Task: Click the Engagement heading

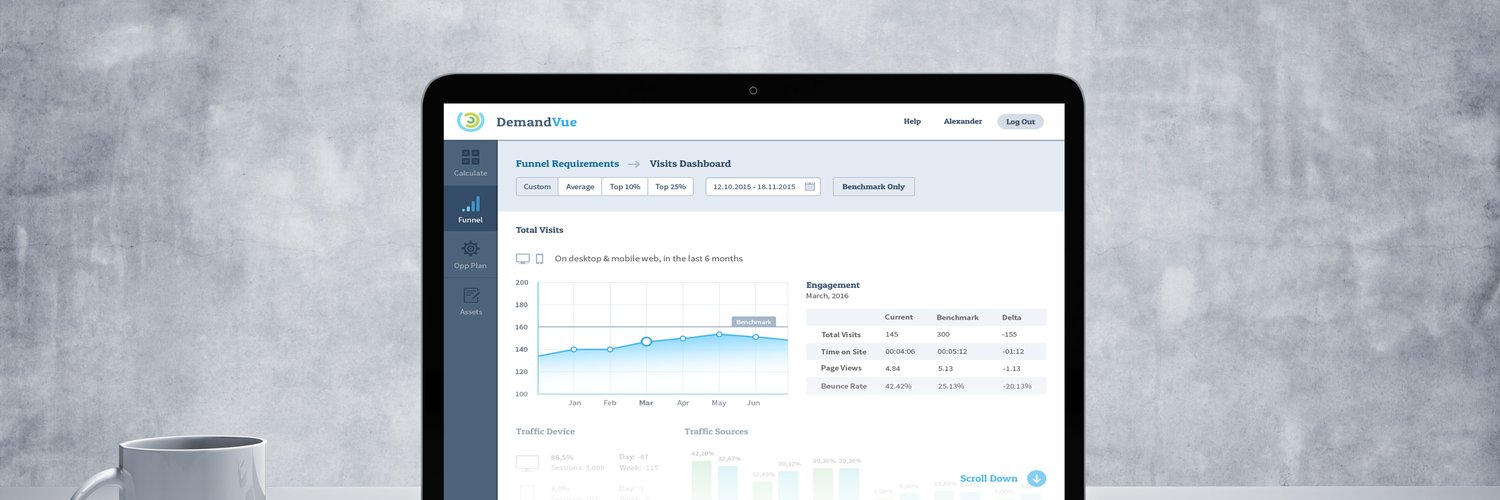Action: (x=833, y=285)
